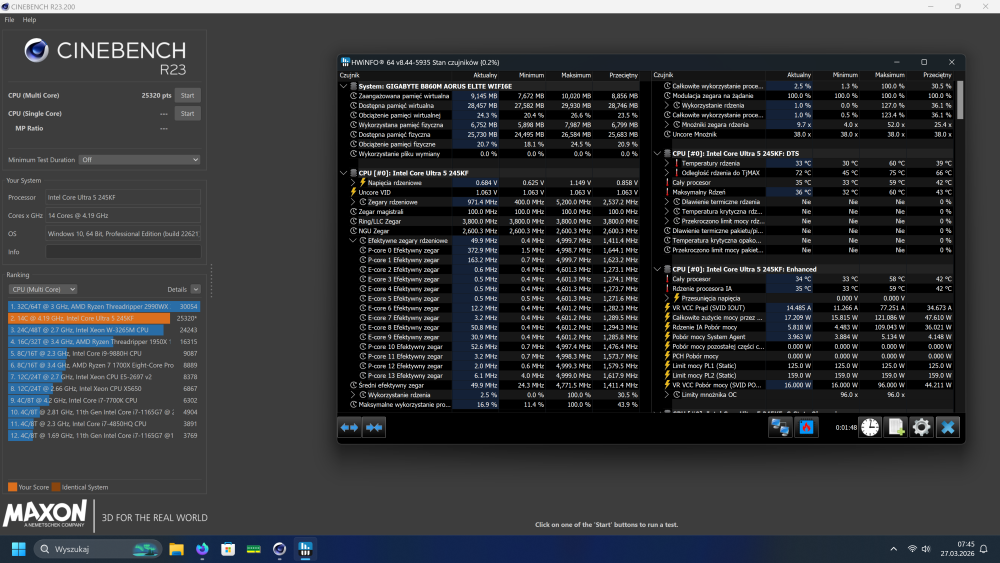Select the Intel Core Ultra 5 245KF ranking entry
Image resolution: width=1000 pixels, height=563 pixels.
(x=104, y=318)
